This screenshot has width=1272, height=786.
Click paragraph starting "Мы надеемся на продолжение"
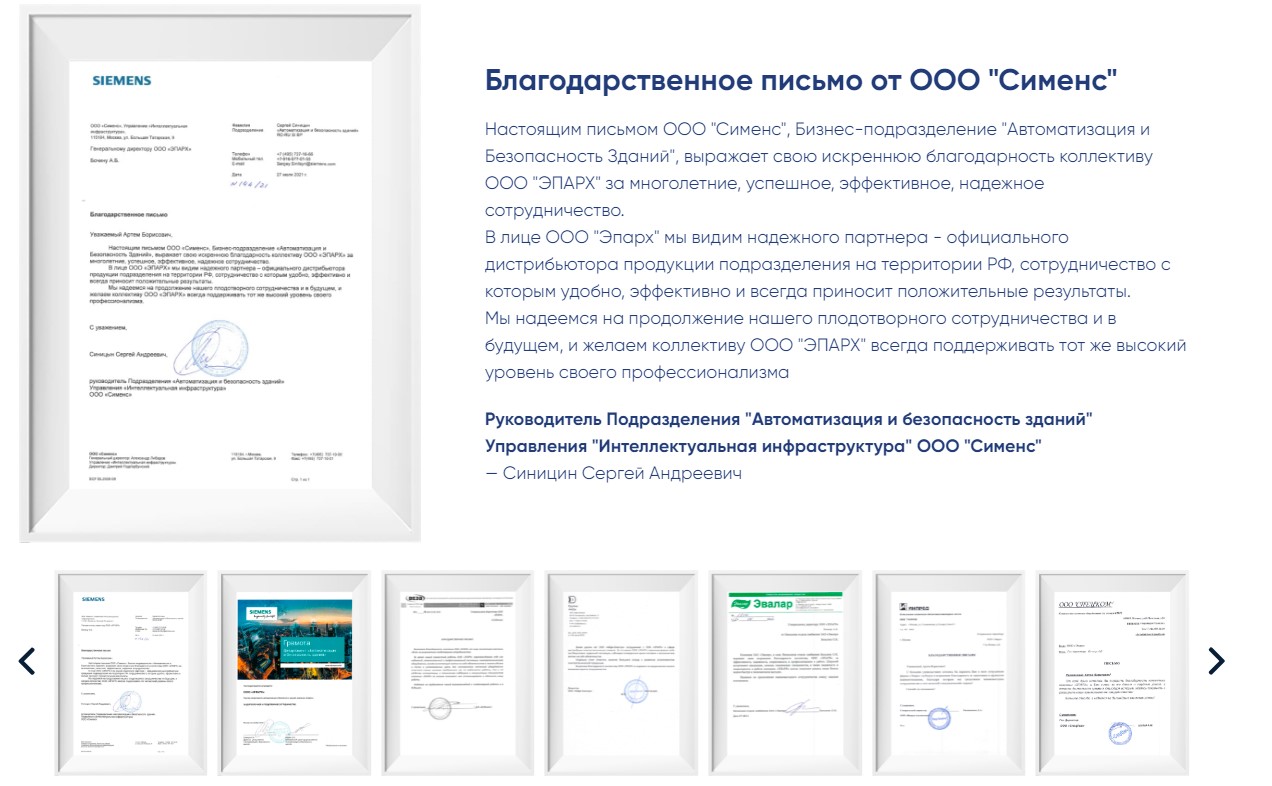tap(836, 346)
